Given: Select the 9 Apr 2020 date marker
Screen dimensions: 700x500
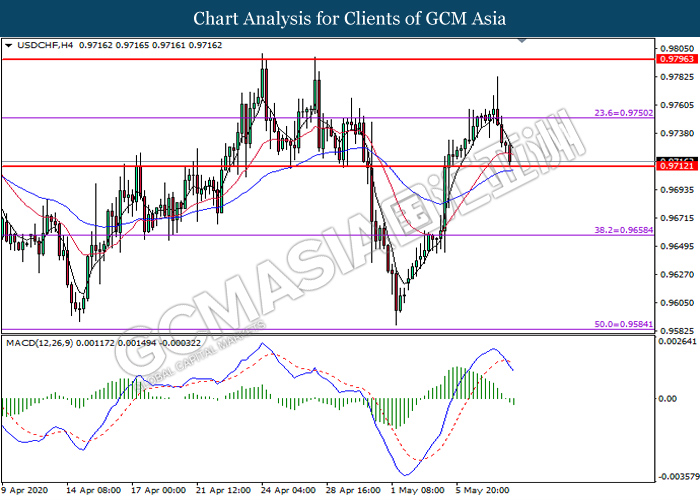Looking at the screenshot, I should tap(24, 490).
